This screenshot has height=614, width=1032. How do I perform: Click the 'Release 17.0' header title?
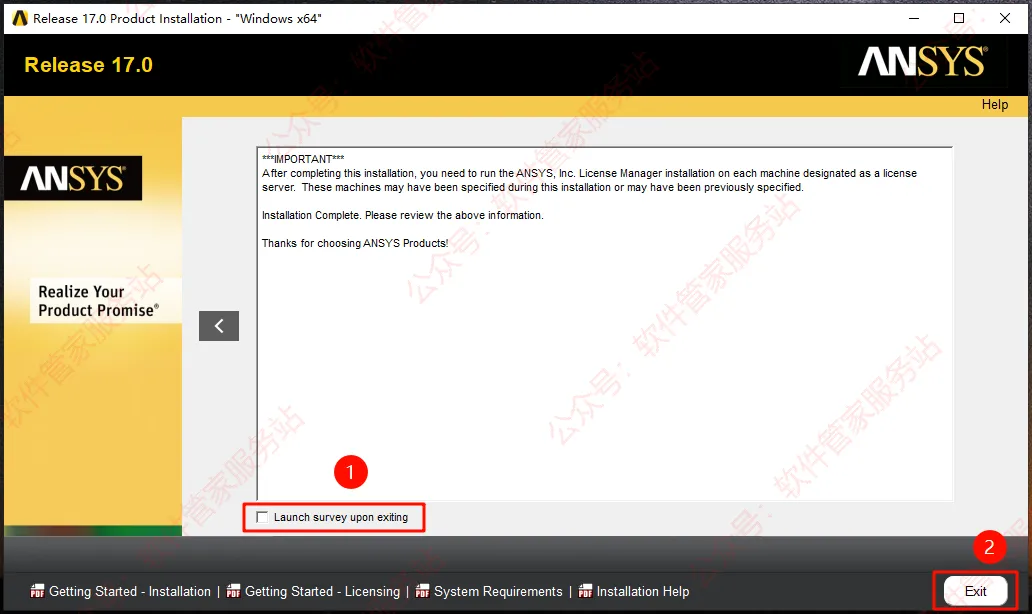(x=88, y=65)
